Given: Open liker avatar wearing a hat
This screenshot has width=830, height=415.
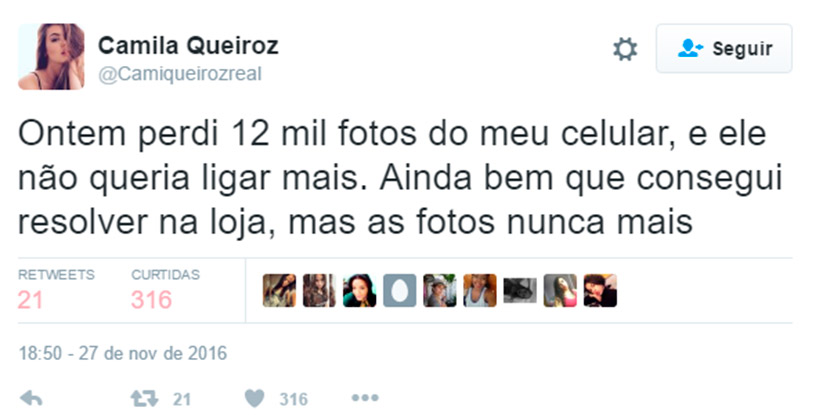Looking at the screenshot, I should point(440,291).
